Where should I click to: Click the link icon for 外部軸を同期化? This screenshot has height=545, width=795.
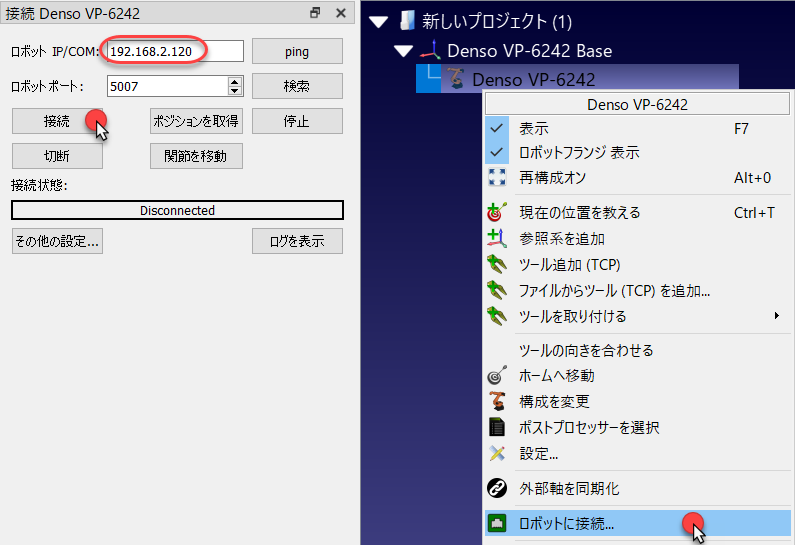tap(497, 488)
